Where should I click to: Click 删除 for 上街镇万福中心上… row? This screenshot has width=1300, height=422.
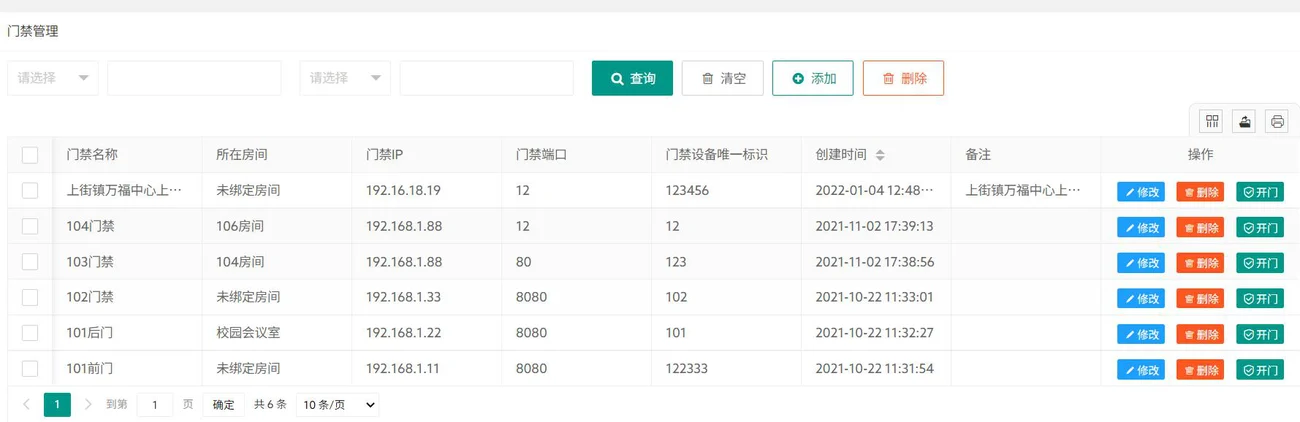tap(1200, 192)
